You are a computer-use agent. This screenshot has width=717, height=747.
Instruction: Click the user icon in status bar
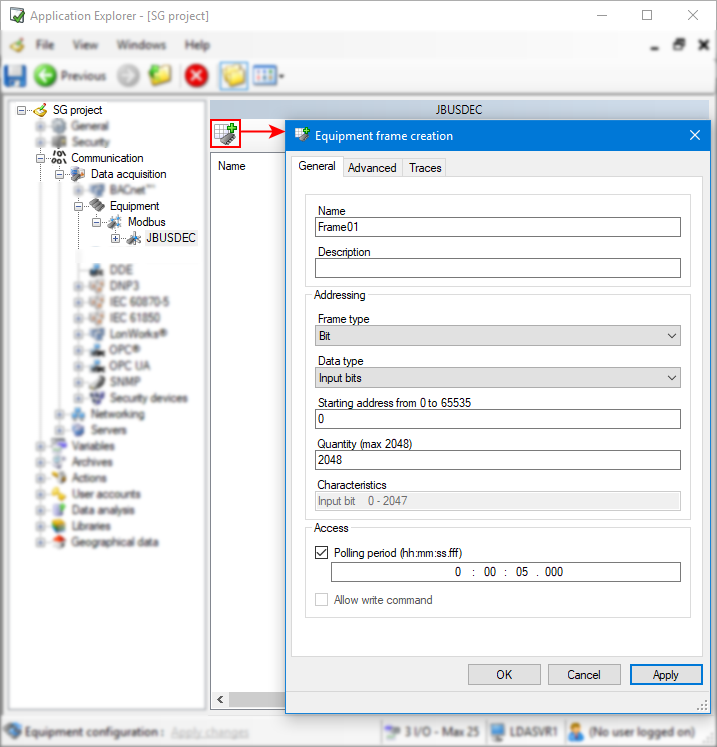click(575, 731)
